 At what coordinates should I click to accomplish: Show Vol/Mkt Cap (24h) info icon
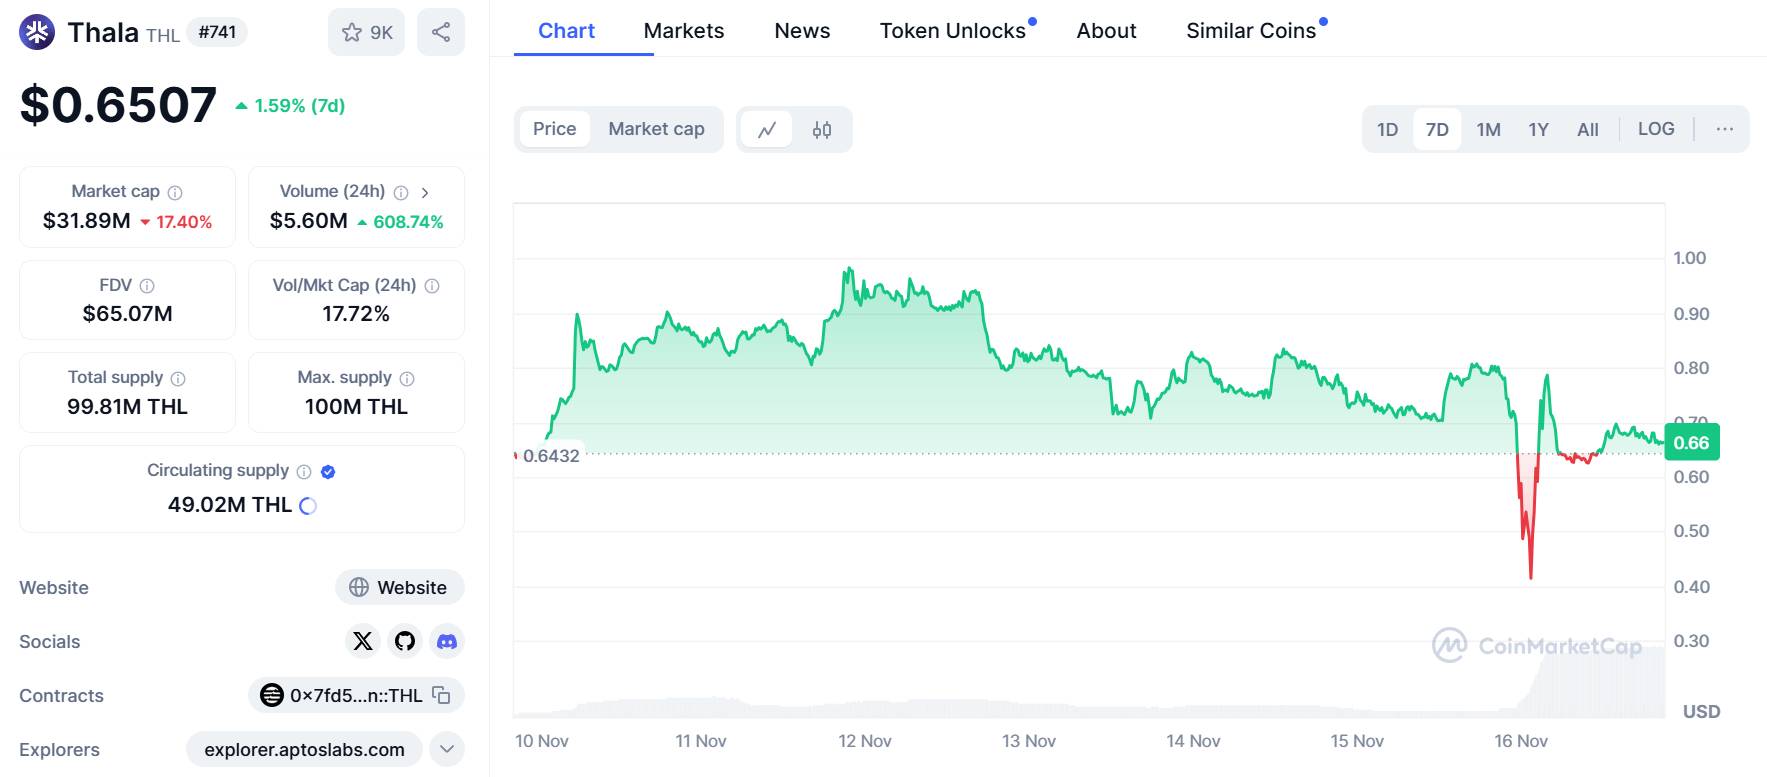432,286
